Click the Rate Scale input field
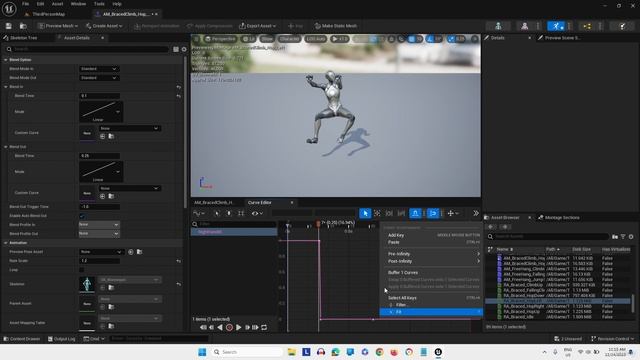The height and width of the screenshot is (360, 640). tap(99, 260)
